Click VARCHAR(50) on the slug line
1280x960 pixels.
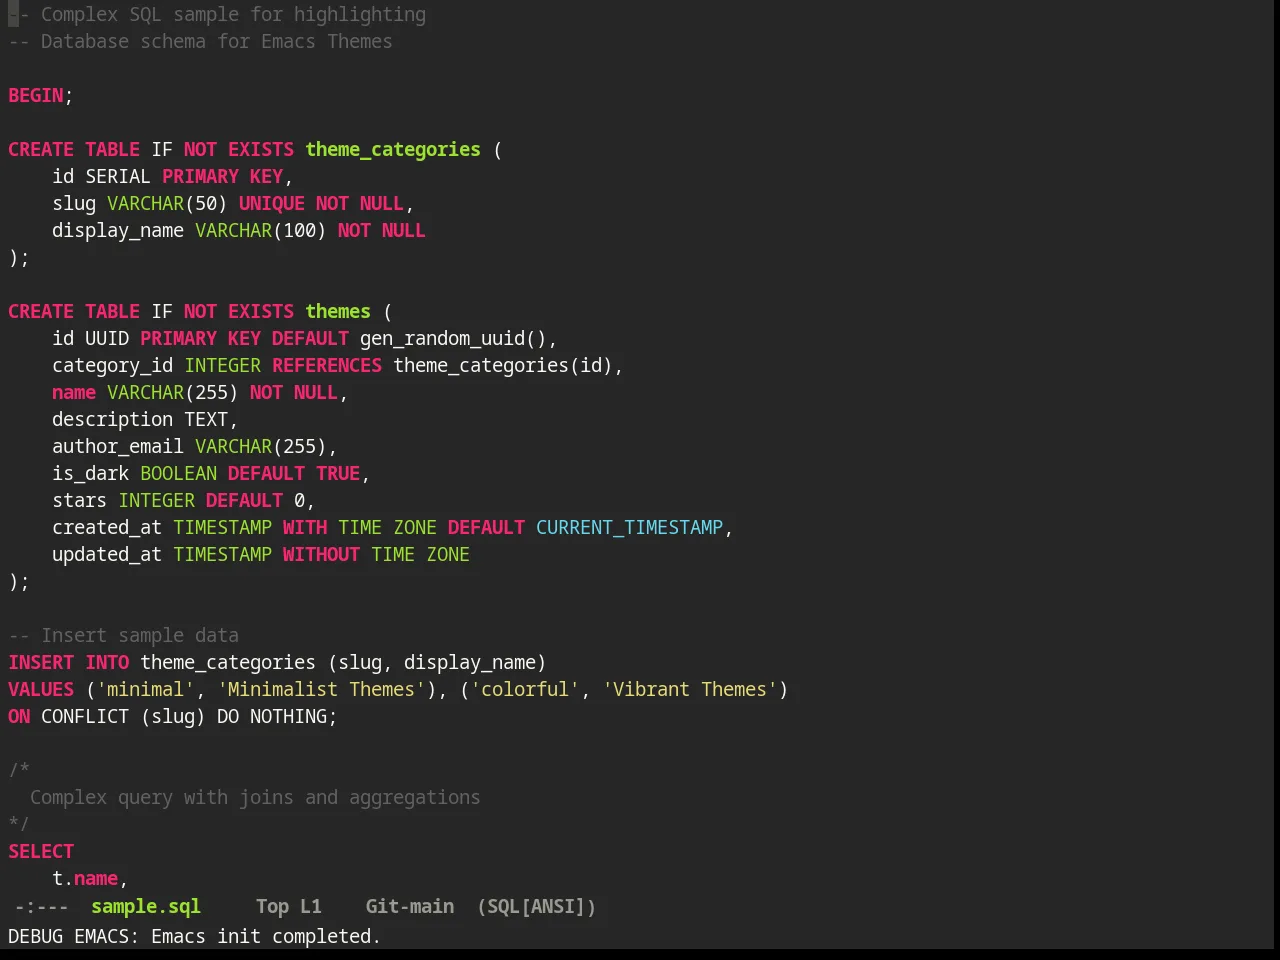(x=167, y=204)
